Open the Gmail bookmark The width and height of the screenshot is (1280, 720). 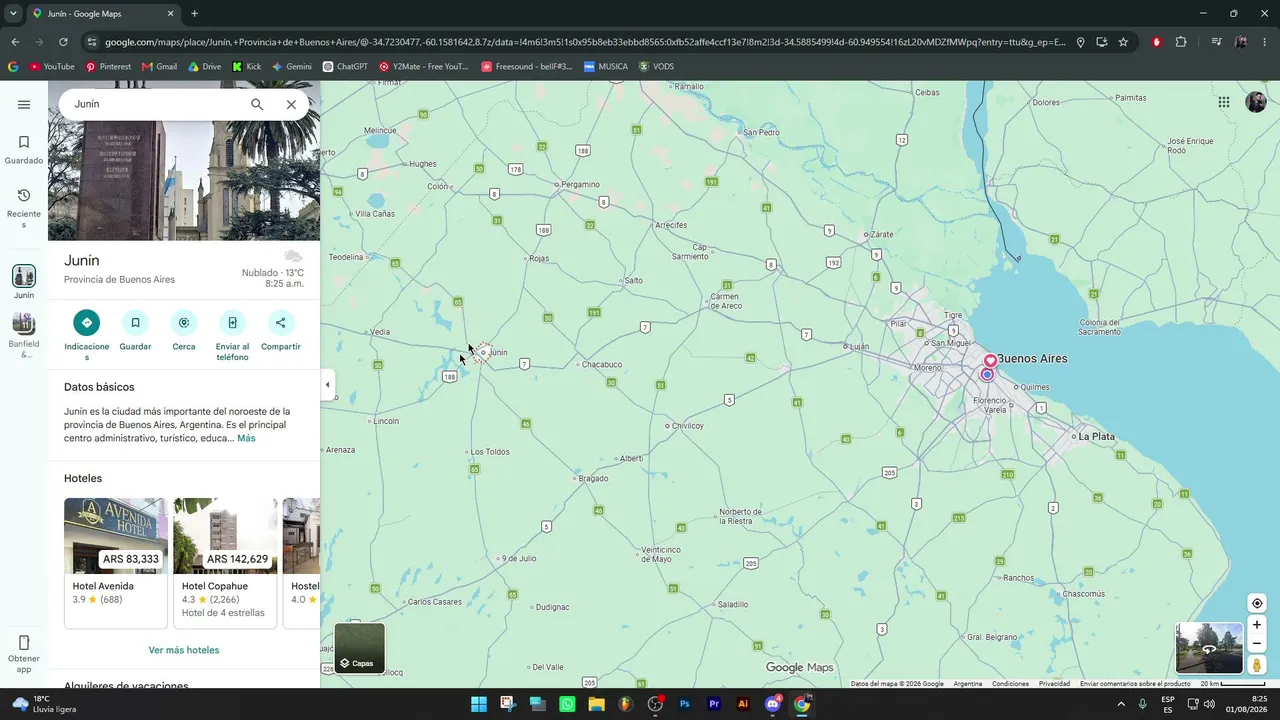[x=159, y=67]
